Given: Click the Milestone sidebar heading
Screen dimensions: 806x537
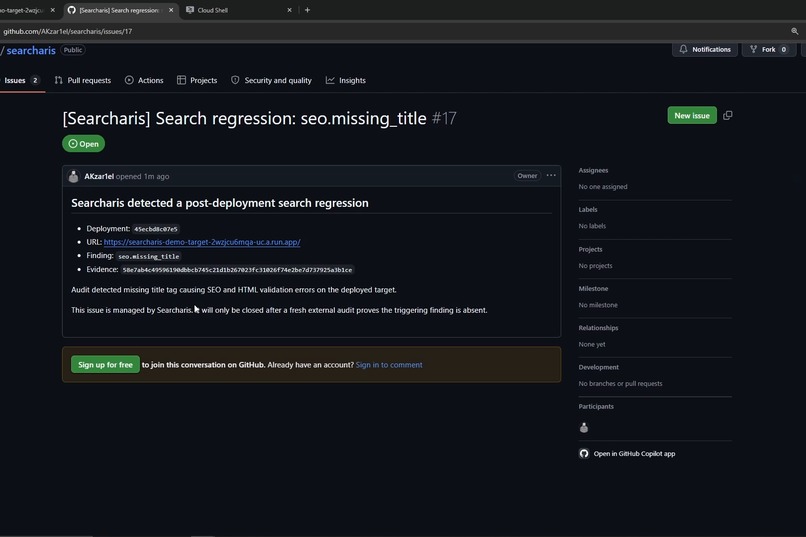Looking at the screenshot, I should [x=593, y=289].
